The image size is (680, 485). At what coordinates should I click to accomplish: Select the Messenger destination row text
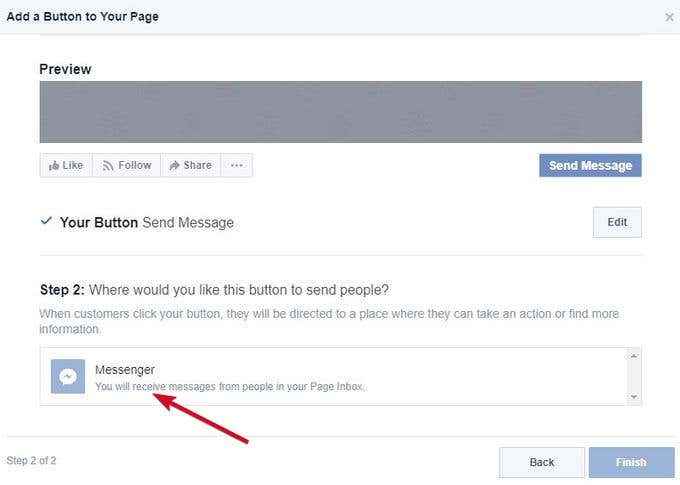coord(125,370)
